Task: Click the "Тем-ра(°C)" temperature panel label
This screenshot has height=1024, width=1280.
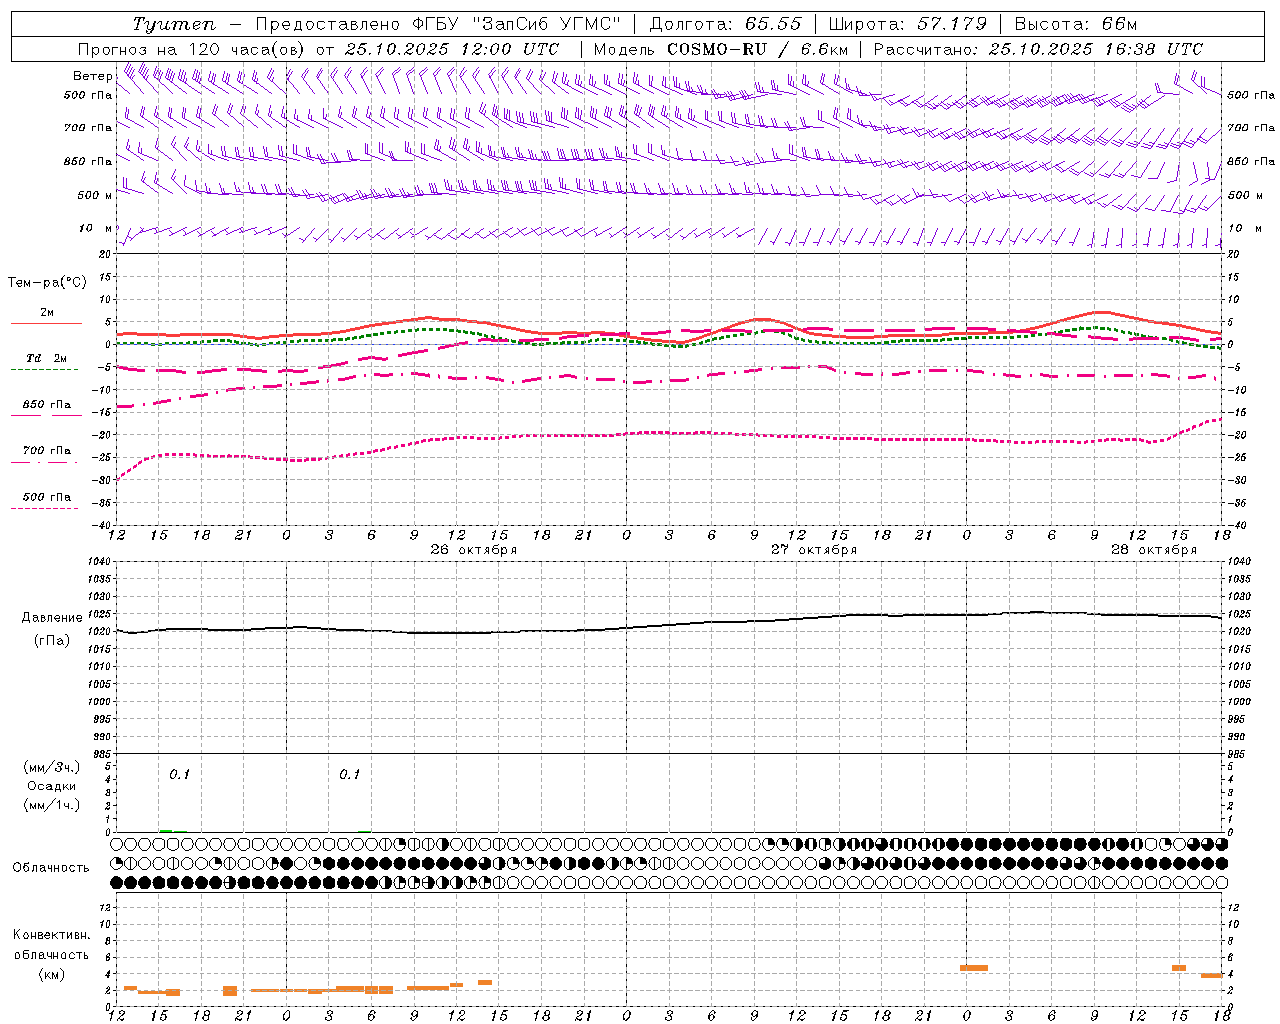Action: coord(47,283)
